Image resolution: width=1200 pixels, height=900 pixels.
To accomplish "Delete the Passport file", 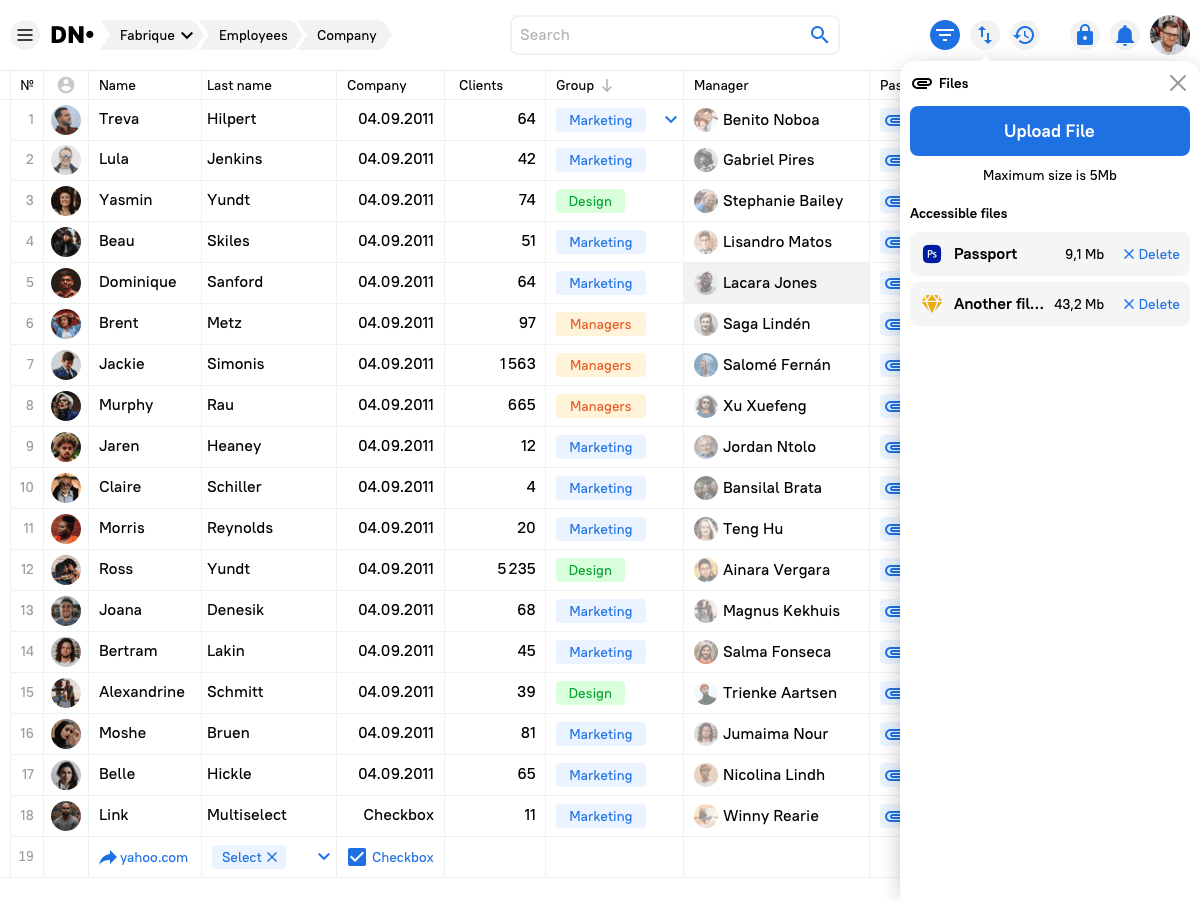I will coord(1151,254).
